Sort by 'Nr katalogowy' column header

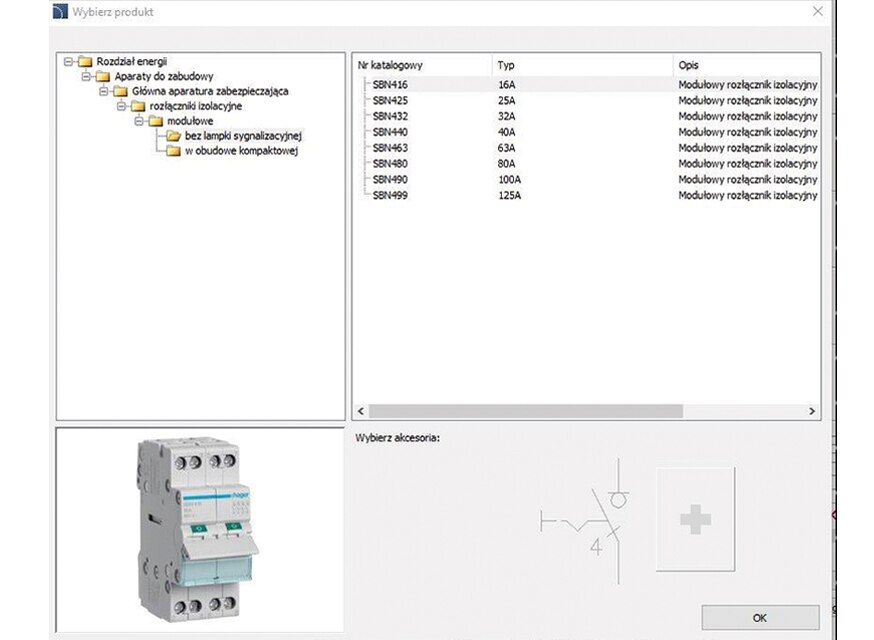(390, 65)
